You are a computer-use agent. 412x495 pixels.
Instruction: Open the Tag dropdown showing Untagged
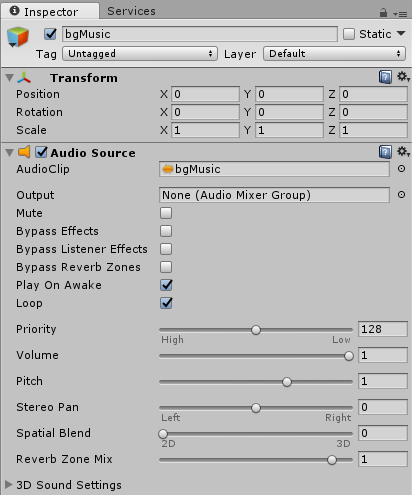(x=140, y=54)
